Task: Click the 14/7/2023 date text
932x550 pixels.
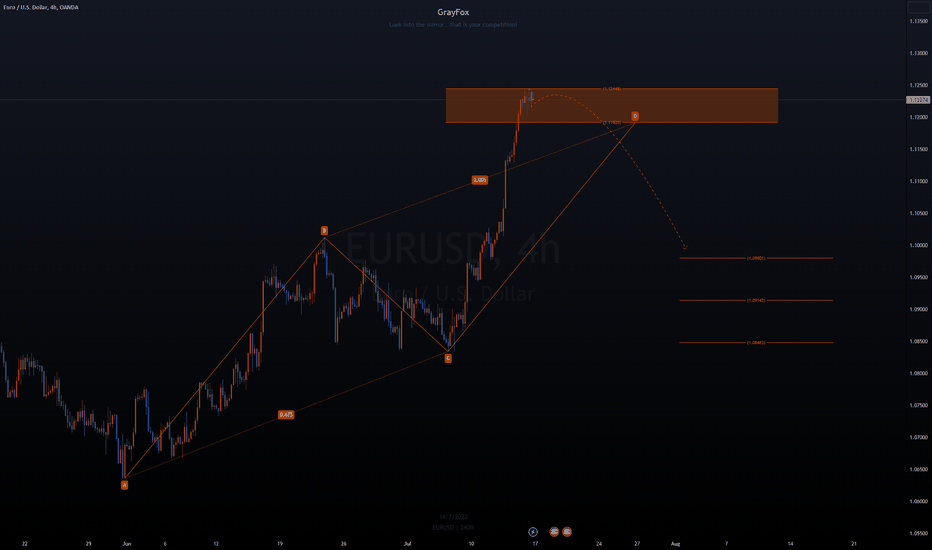Action: (x=454, y=517)
